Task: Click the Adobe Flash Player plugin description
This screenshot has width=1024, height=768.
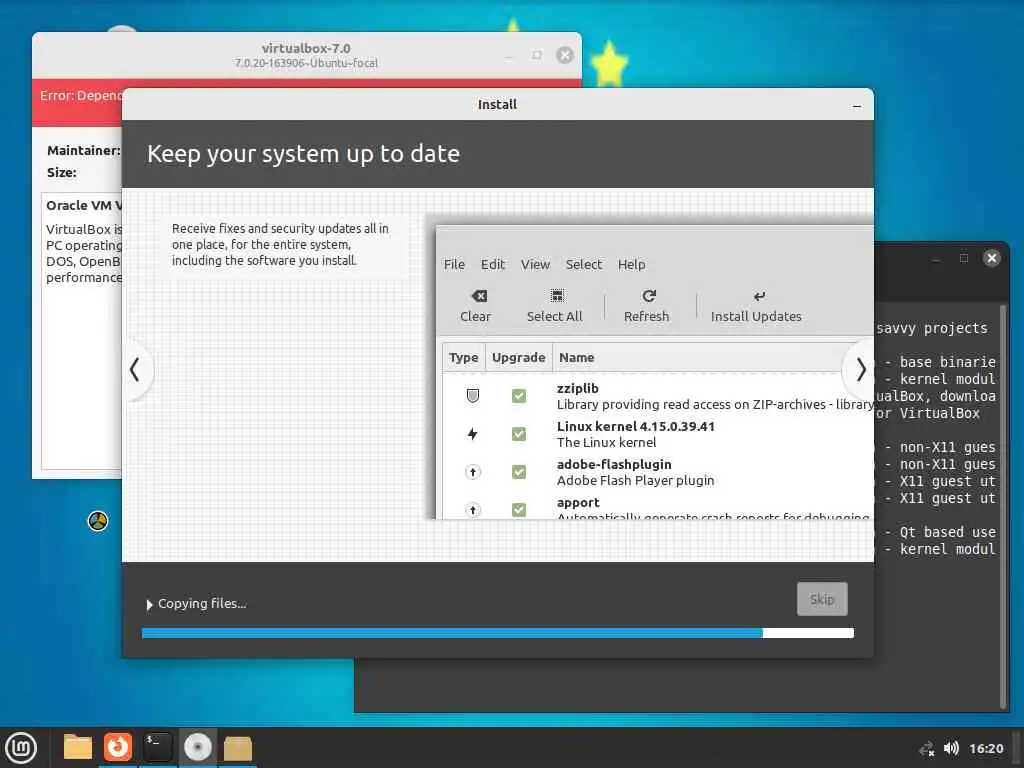Action: coord(635,481)
